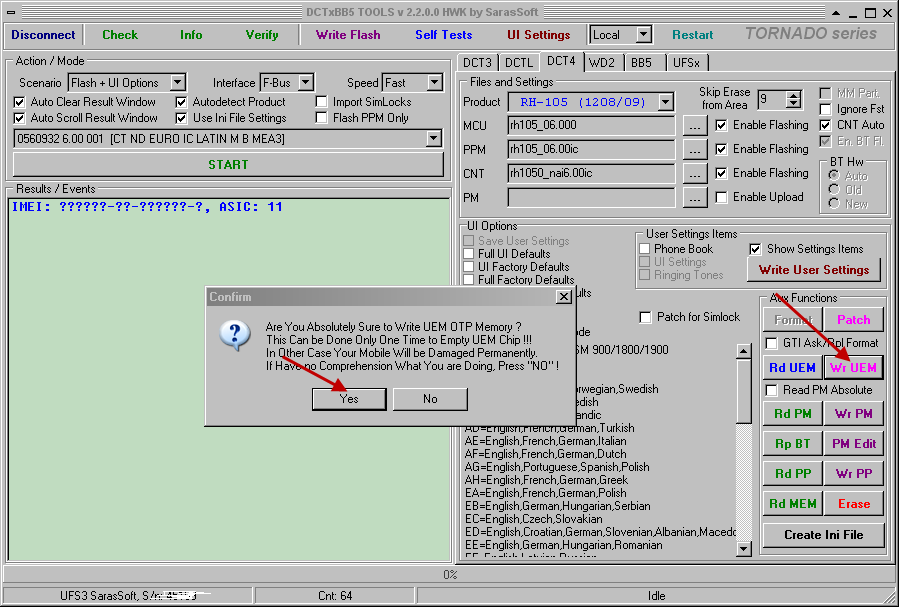Enable Patch for Simlock checkbox
The width and height of the screenshot is (899, 607).
645,317
